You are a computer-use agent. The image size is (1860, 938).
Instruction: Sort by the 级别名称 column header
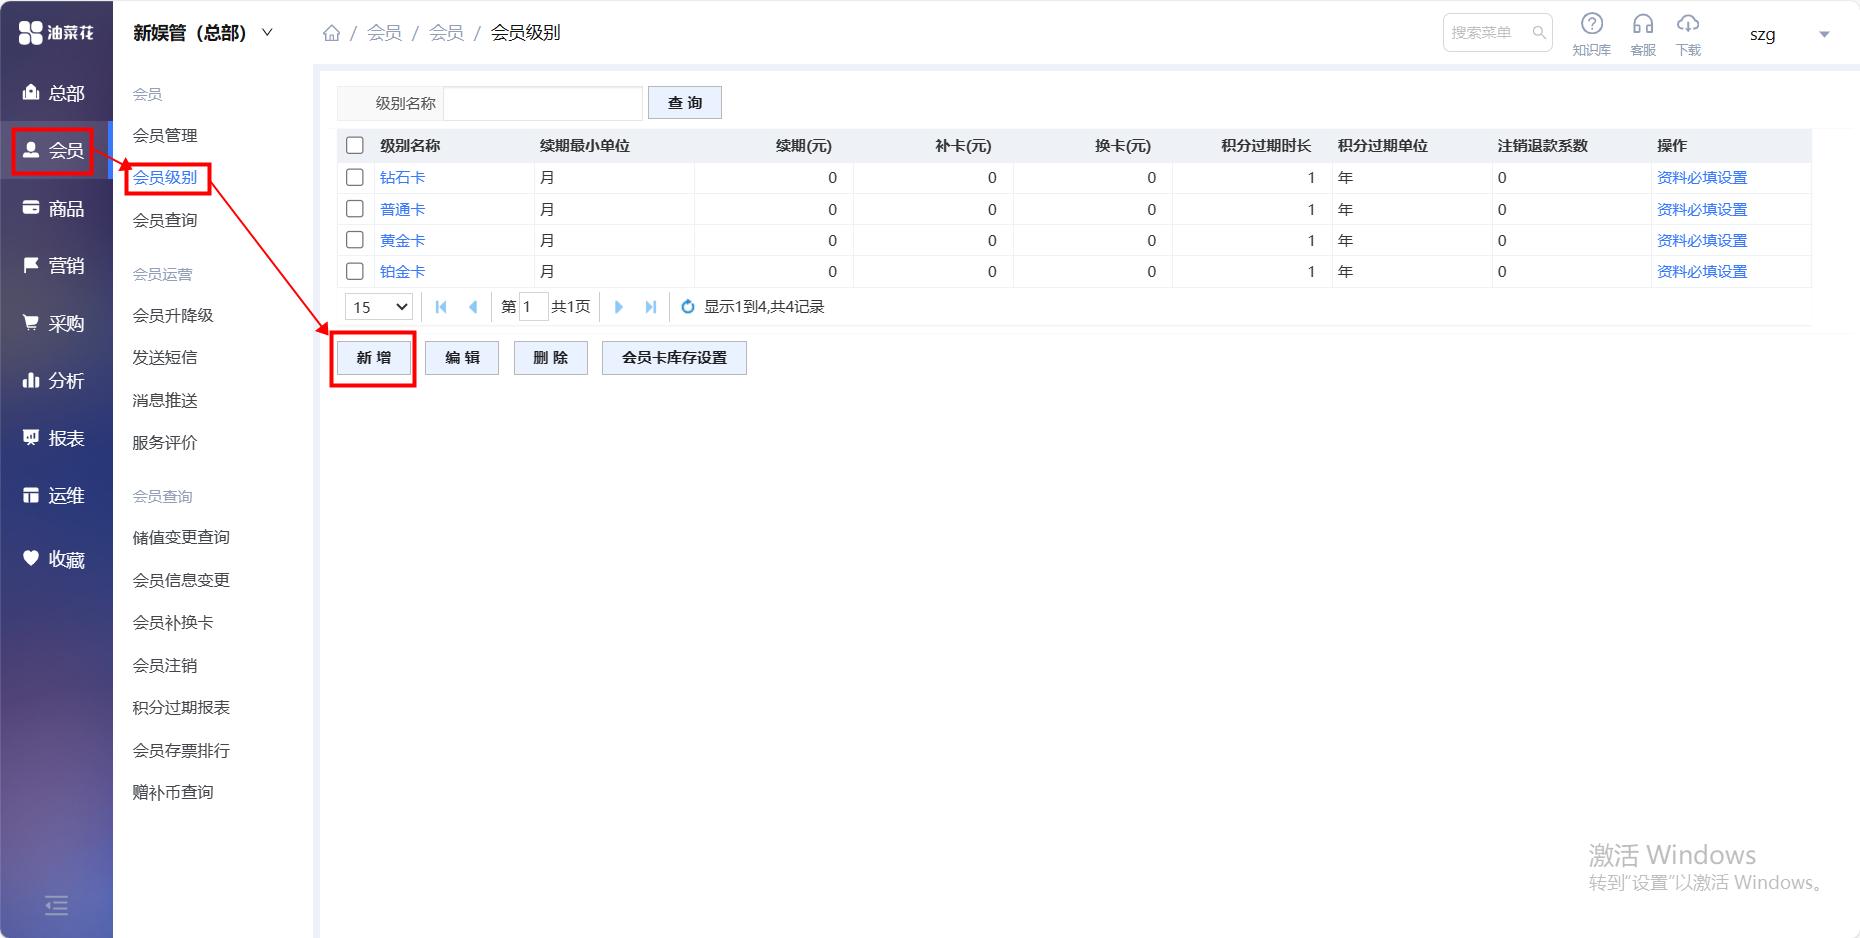[x=410, y=146]
